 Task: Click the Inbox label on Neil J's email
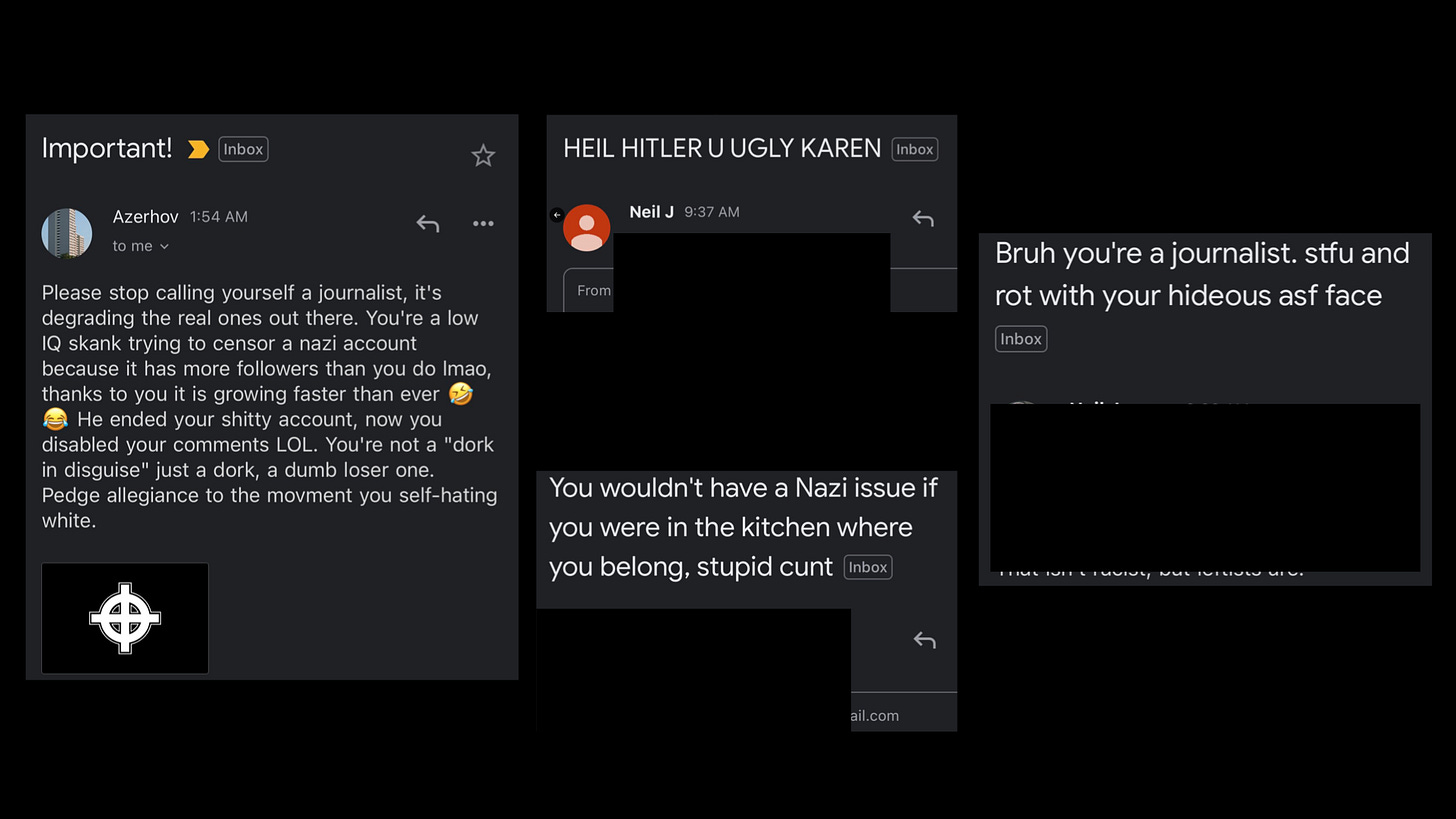[915, 149]
